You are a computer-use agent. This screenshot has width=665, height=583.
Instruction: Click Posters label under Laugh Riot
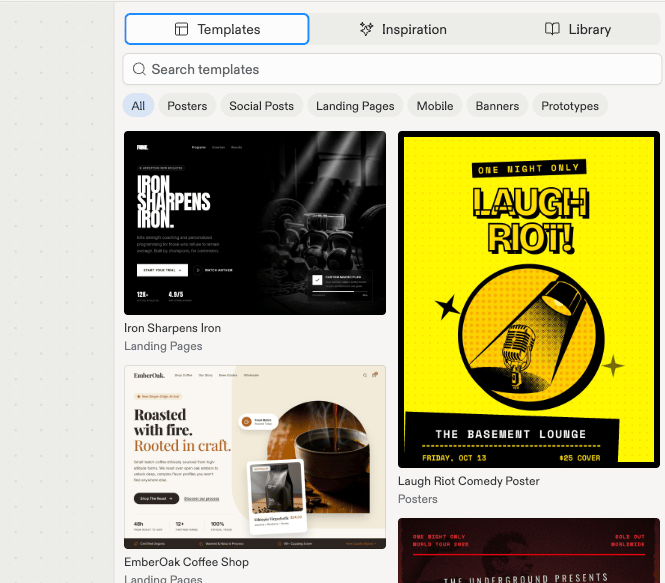(x=417, y=499)
